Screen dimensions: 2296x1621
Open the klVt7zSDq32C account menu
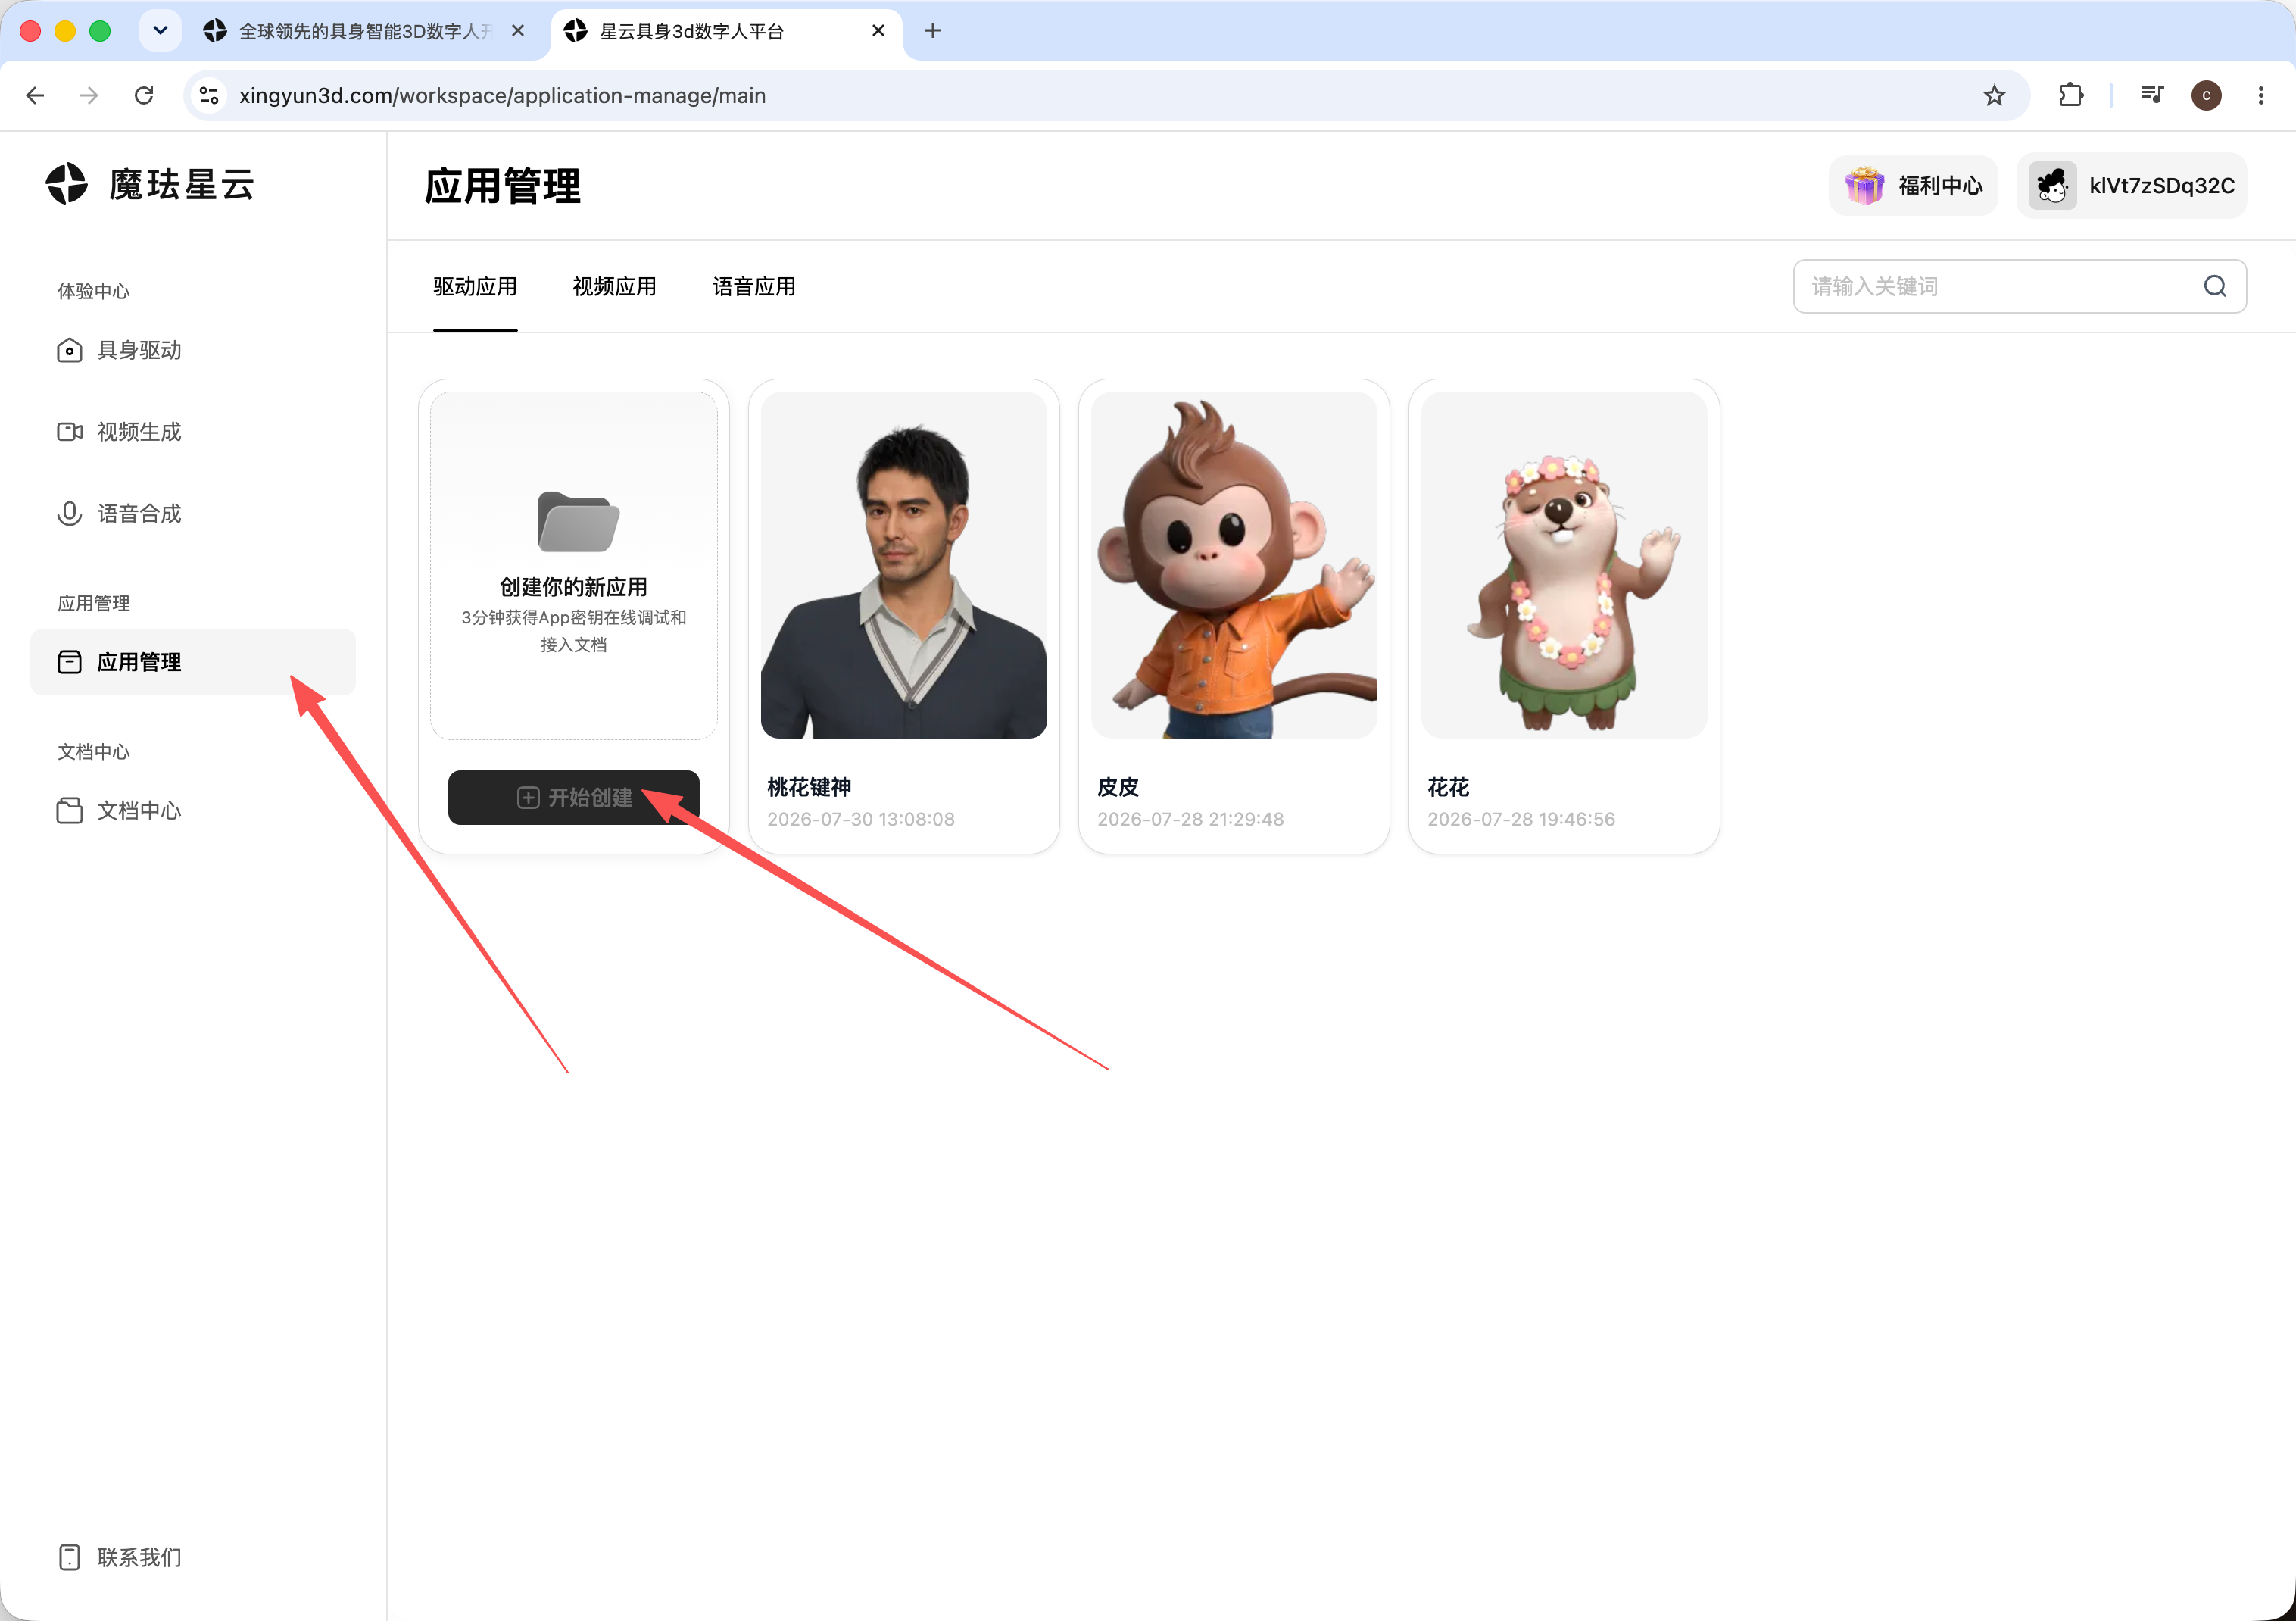pyautogui.click(x=2131, y=186)
